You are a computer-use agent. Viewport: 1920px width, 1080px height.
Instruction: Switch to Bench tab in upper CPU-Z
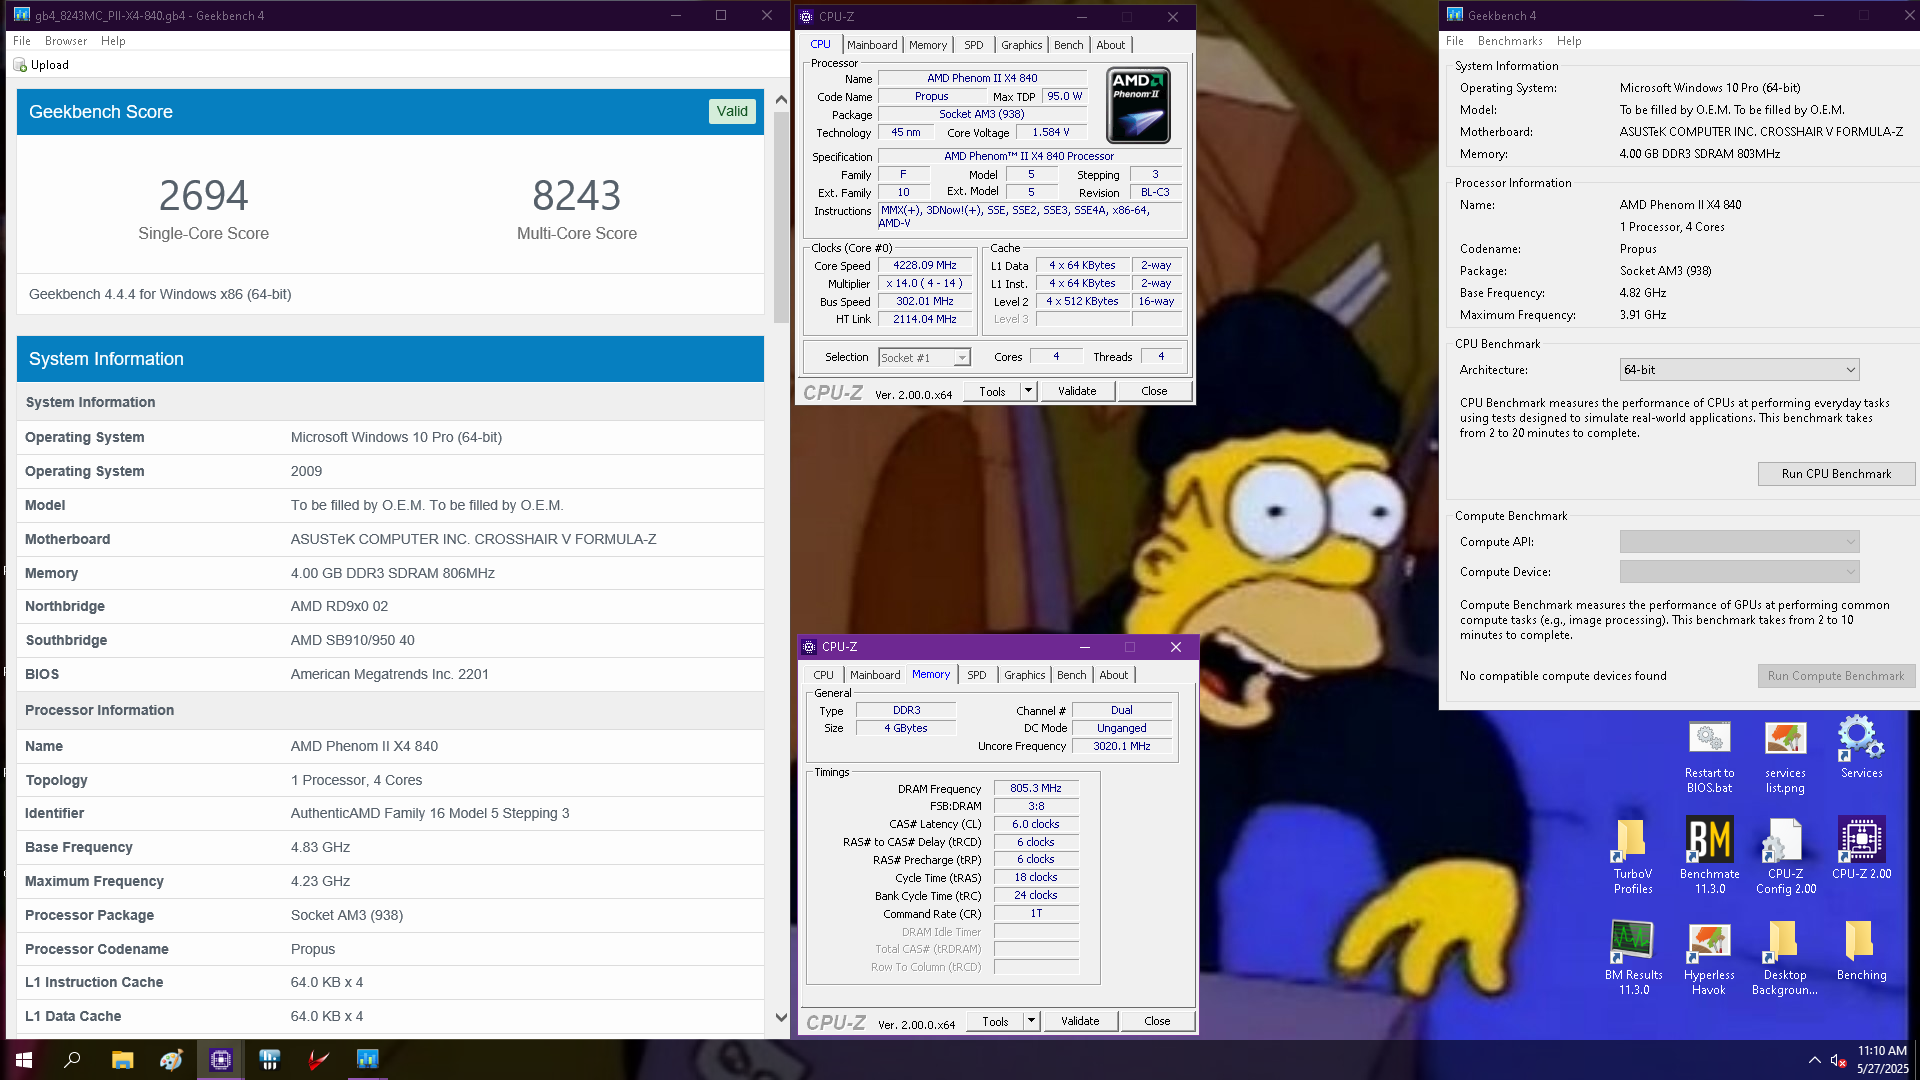(x=1068, y=45)
